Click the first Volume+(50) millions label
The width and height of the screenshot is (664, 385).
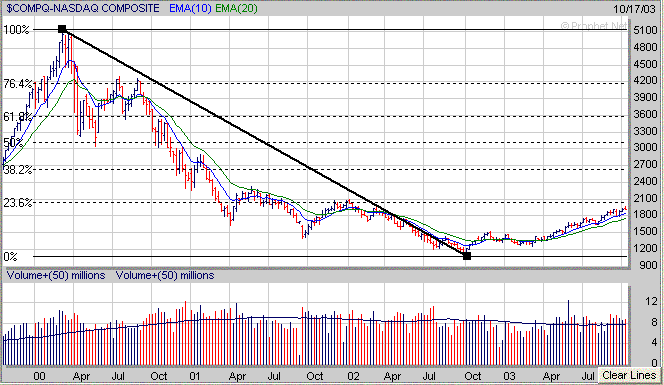(56, 275)
